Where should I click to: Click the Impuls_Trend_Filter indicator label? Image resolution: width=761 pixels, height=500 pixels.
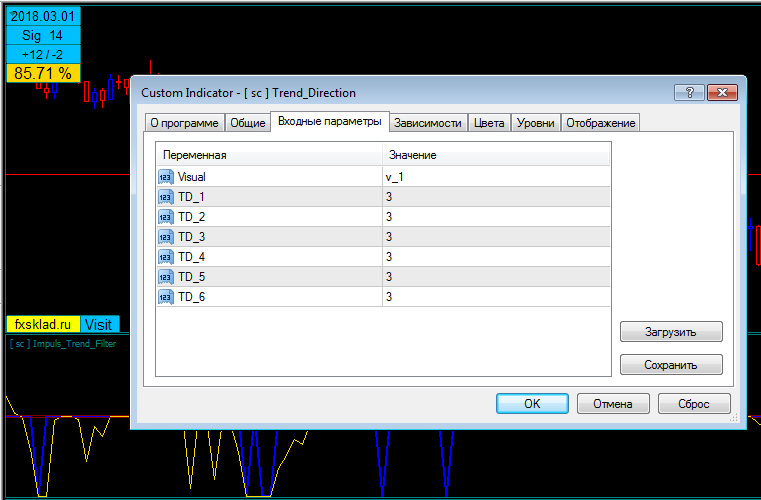(x=63, y=344)
